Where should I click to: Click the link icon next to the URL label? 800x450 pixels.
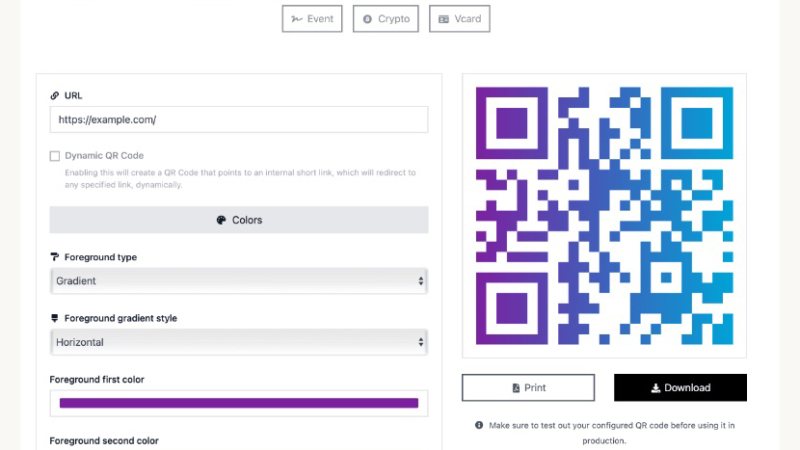[55, 95]
